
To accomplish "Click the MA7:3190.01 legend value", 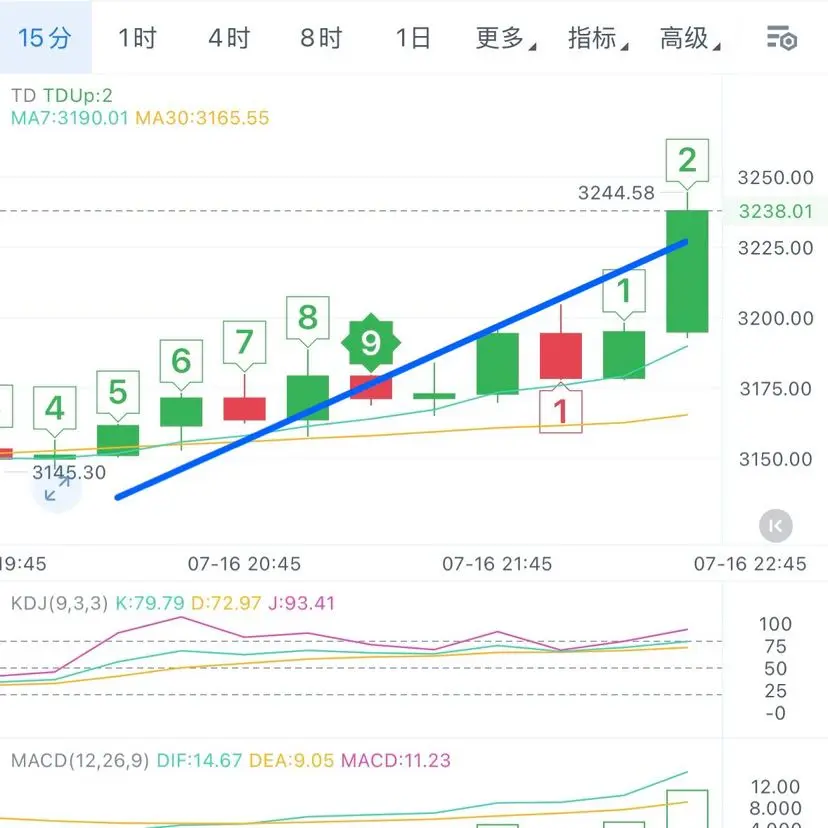I will pyautogui.click(x=70, y=118).
